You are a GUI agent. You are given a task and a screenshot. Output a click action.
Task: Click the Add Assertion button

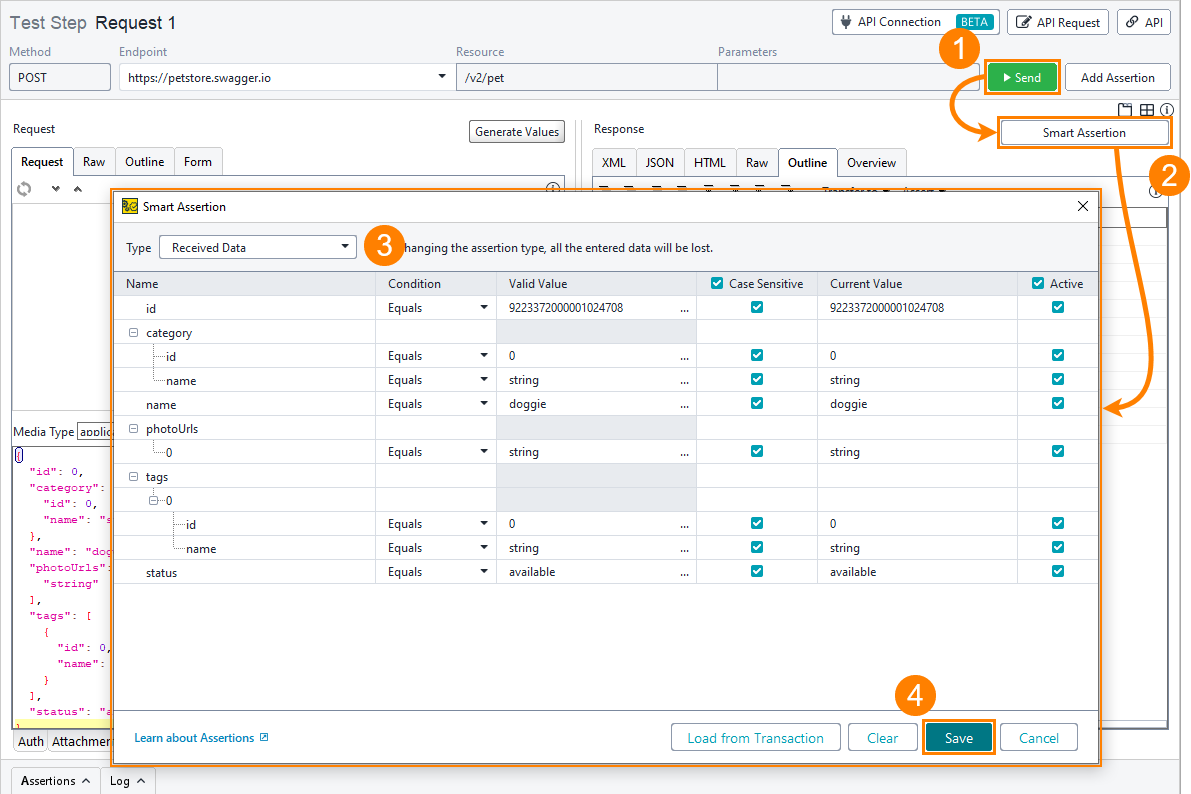coord(1117,78)
